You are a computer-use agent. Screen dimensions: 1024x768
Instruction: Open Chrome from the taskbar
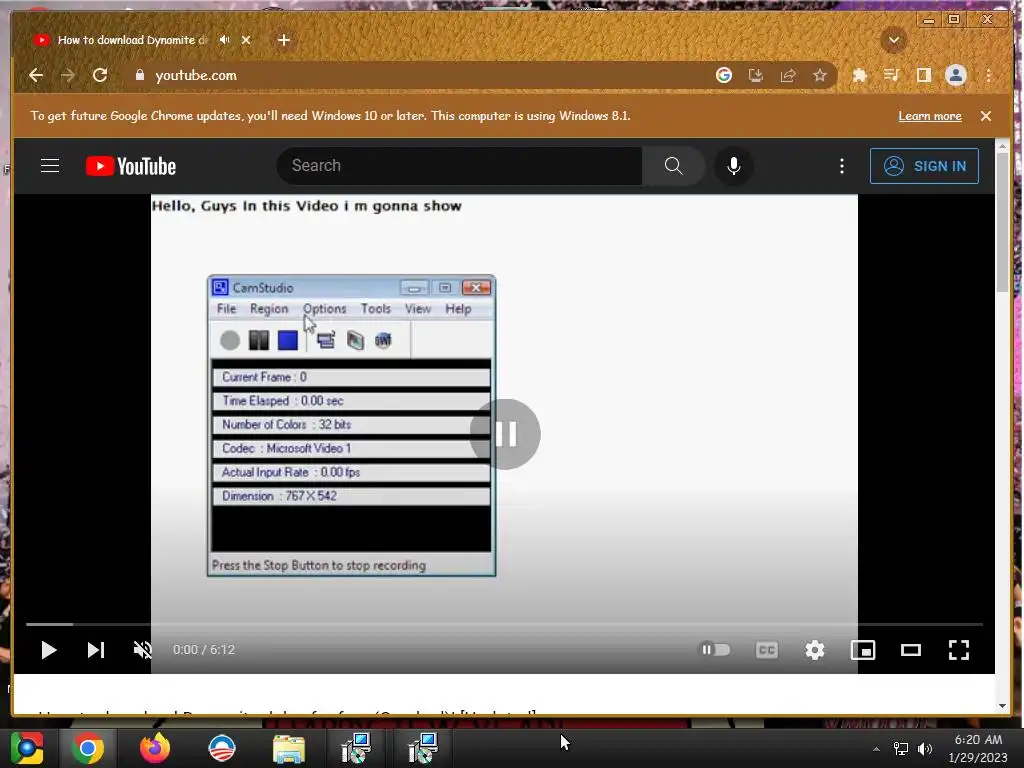coord(88,748)
